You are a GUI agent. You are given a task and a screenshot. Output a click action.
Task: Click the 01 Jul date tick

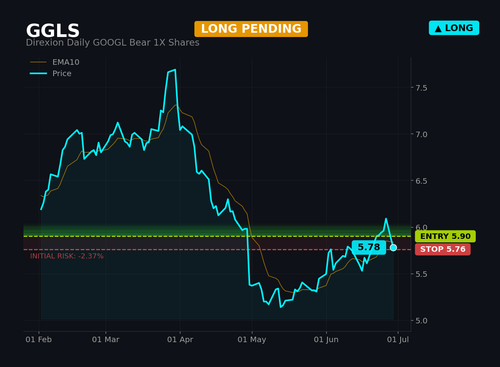point(398,339)
